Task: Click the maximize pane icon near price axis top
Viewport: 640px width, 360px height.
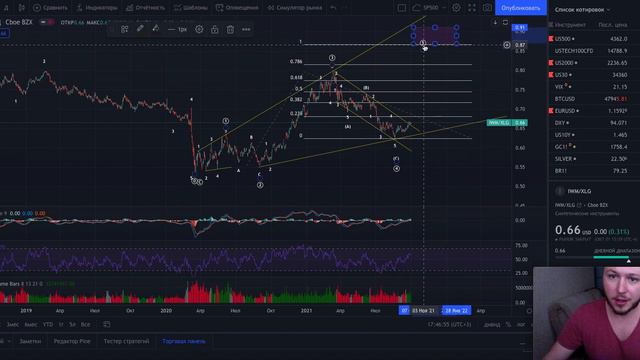Action: point(505,22)
